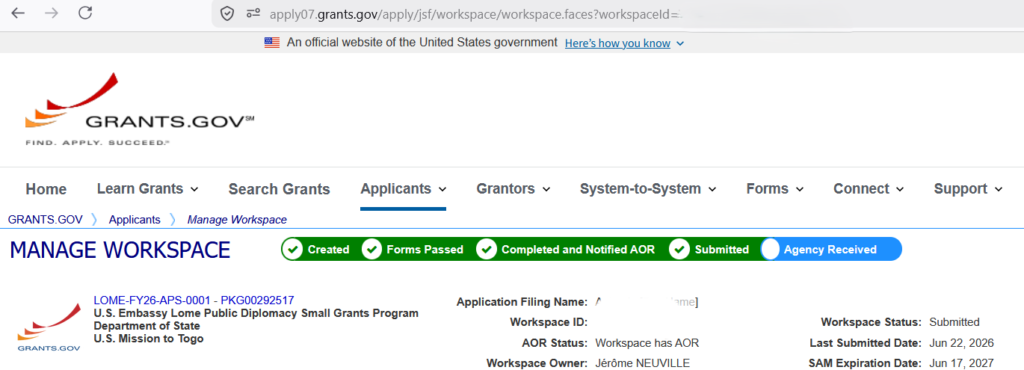The height and width of the screenshot is (370, 1024).
Task: Click the Created step checkmark icon
Action: pos(293,249)
